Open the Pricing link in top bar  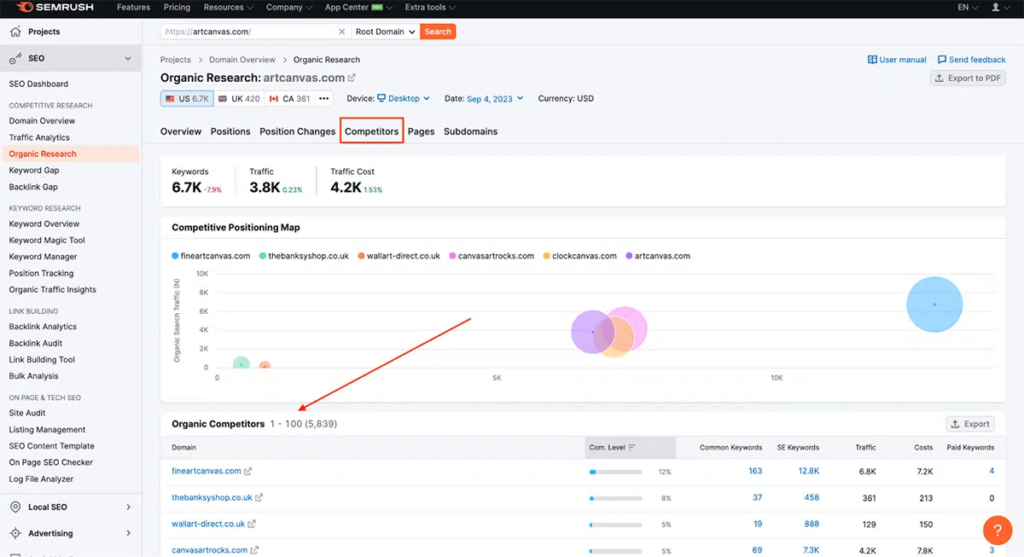176,7
